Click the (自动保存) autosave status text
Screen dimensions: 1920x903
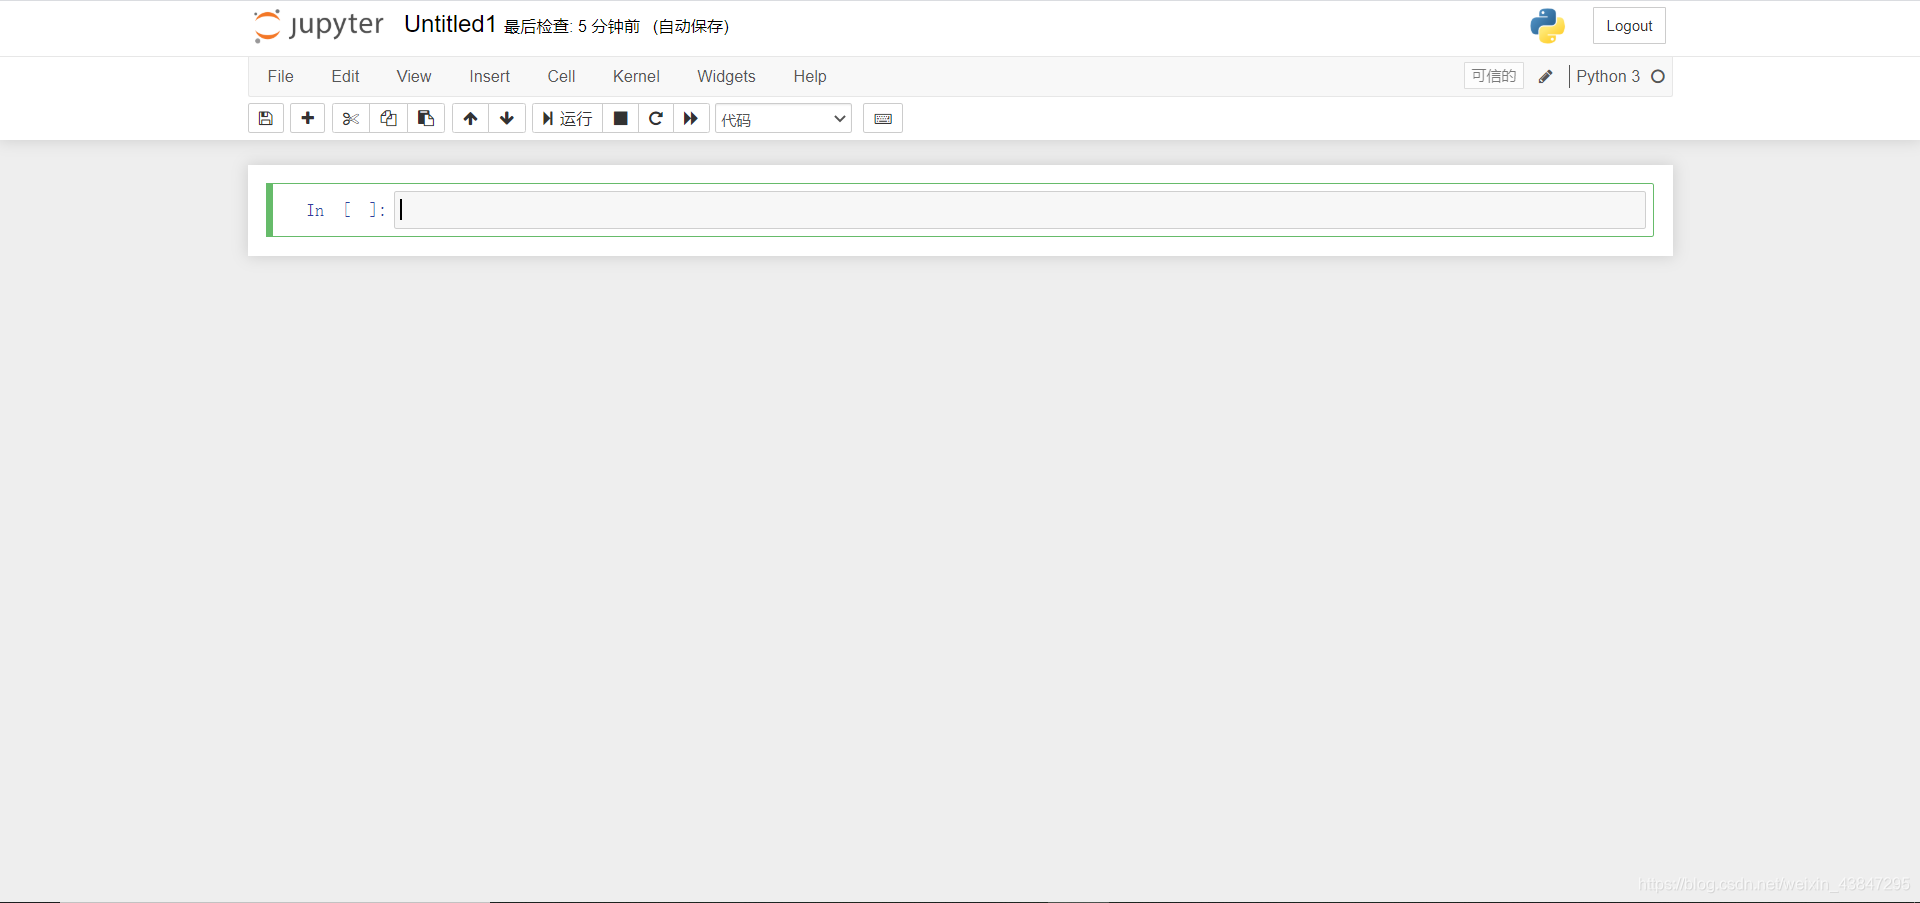[691, 27]
